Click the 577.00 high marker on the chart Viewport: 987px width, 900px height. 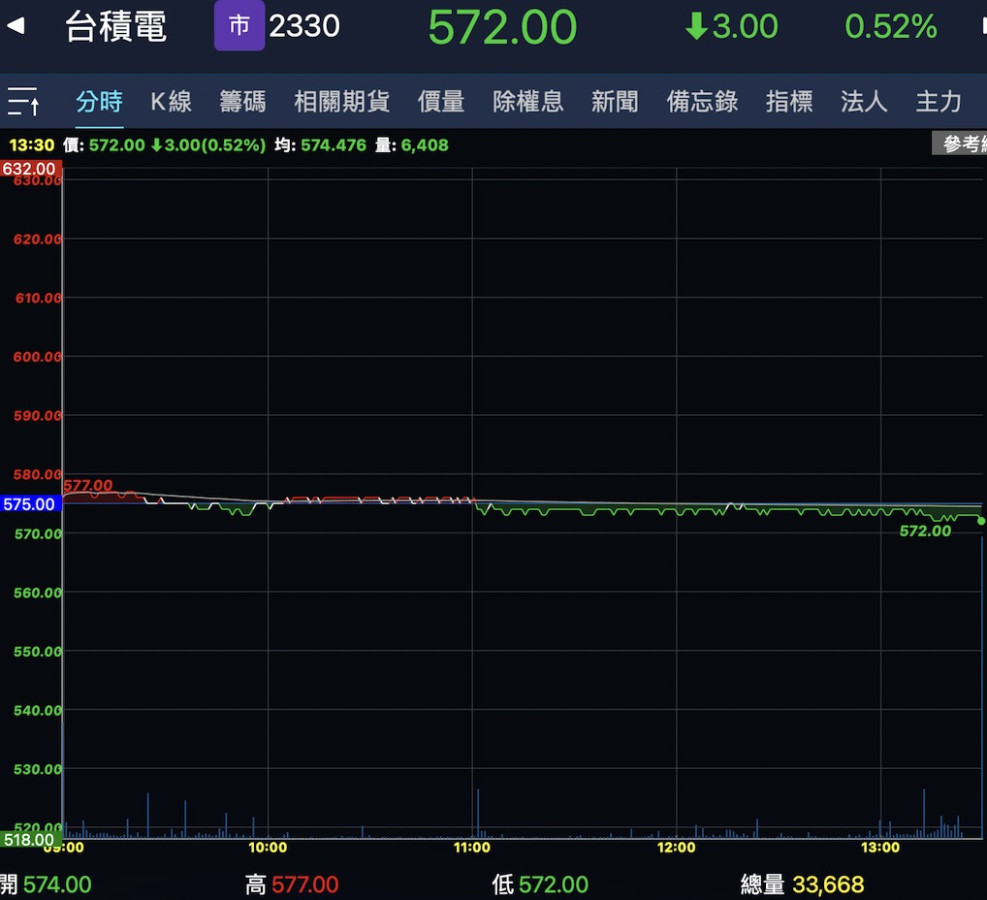[88, 485]
